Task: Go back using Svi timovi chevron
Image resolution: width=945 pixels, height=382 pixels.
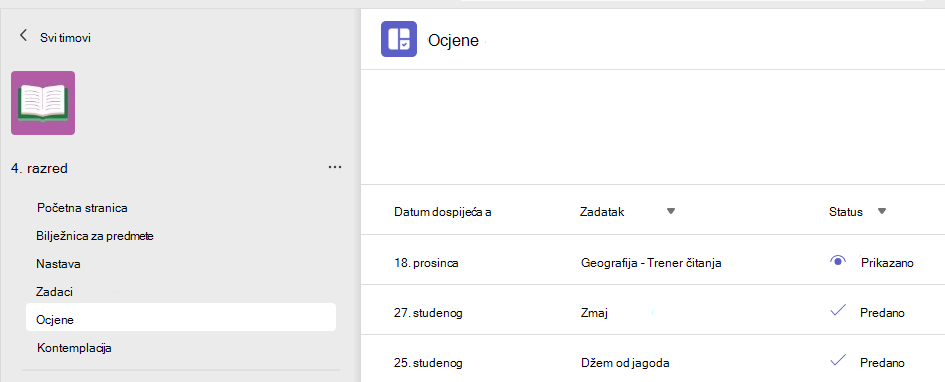Action: click(24, 36)
